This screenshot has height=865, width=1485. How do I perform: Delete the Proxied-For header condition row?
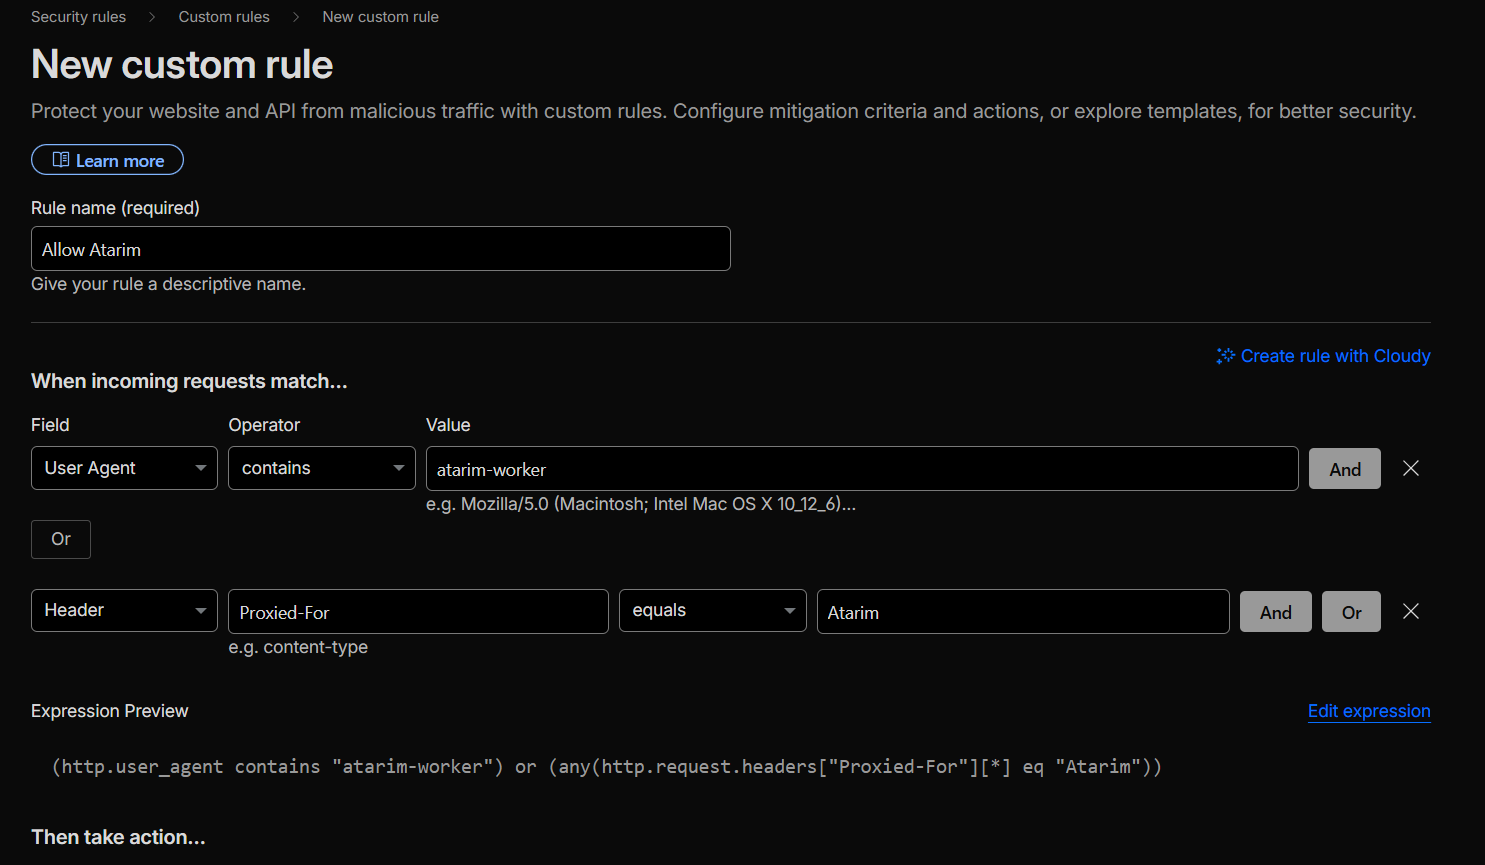click(1410, 612)
